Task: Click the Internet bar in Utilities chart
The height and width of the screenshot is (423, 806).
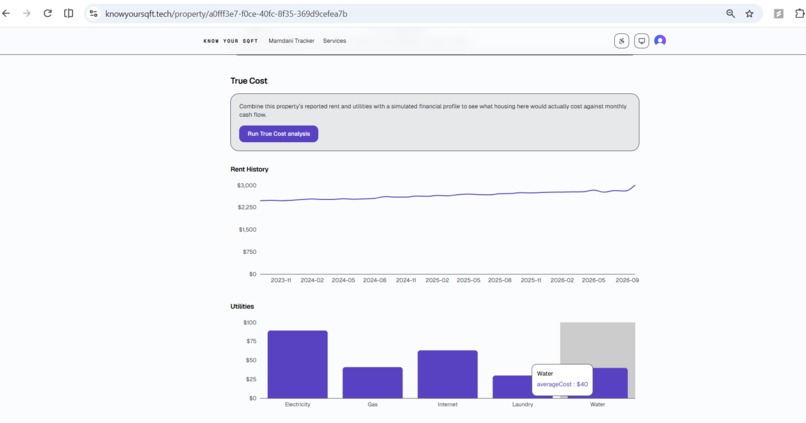Action: click(448, 374)
